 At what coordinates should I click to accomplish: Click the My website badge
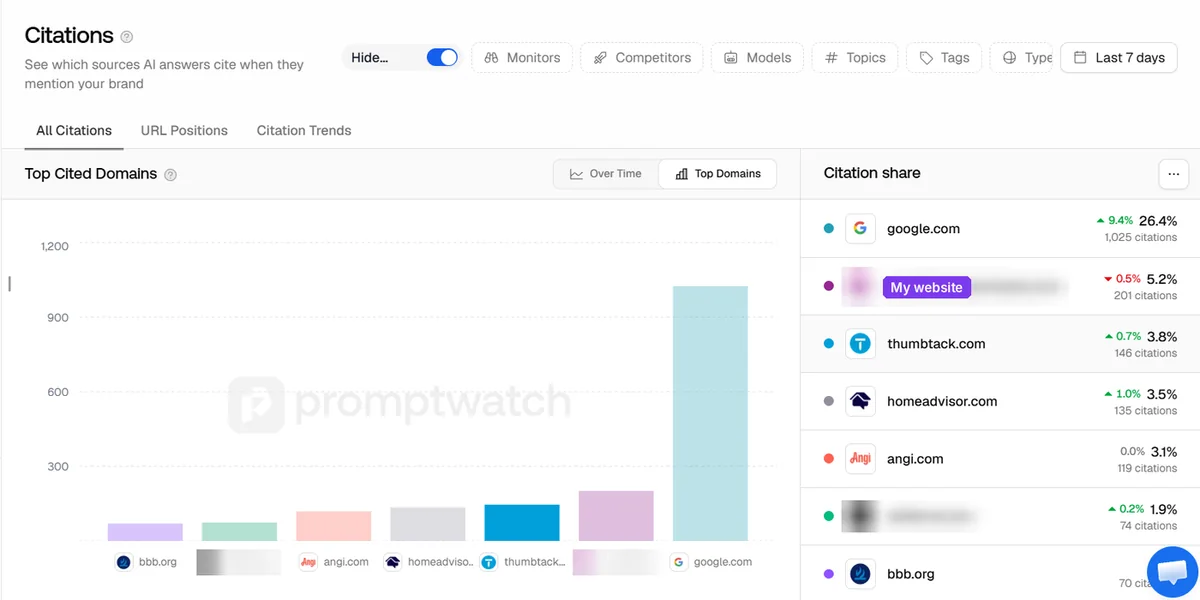(927, 287)
